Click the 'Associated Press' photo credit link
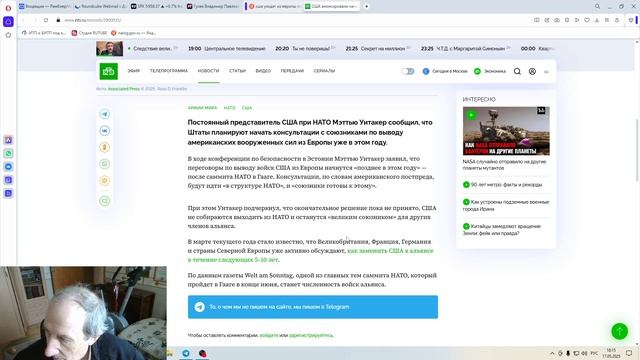Image resolution: width=640 pixels, height=360 pixels. (x=124, y=89)
